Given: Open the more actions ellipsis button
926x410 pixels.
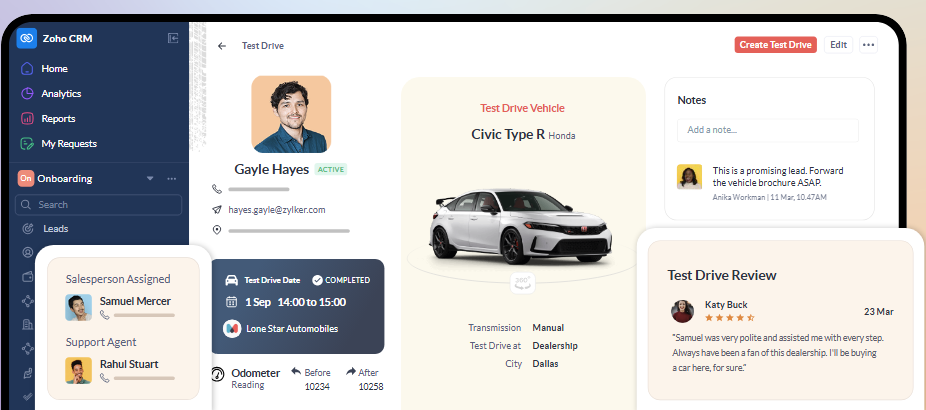Looking at the screenshot, I should coord(868,45).
